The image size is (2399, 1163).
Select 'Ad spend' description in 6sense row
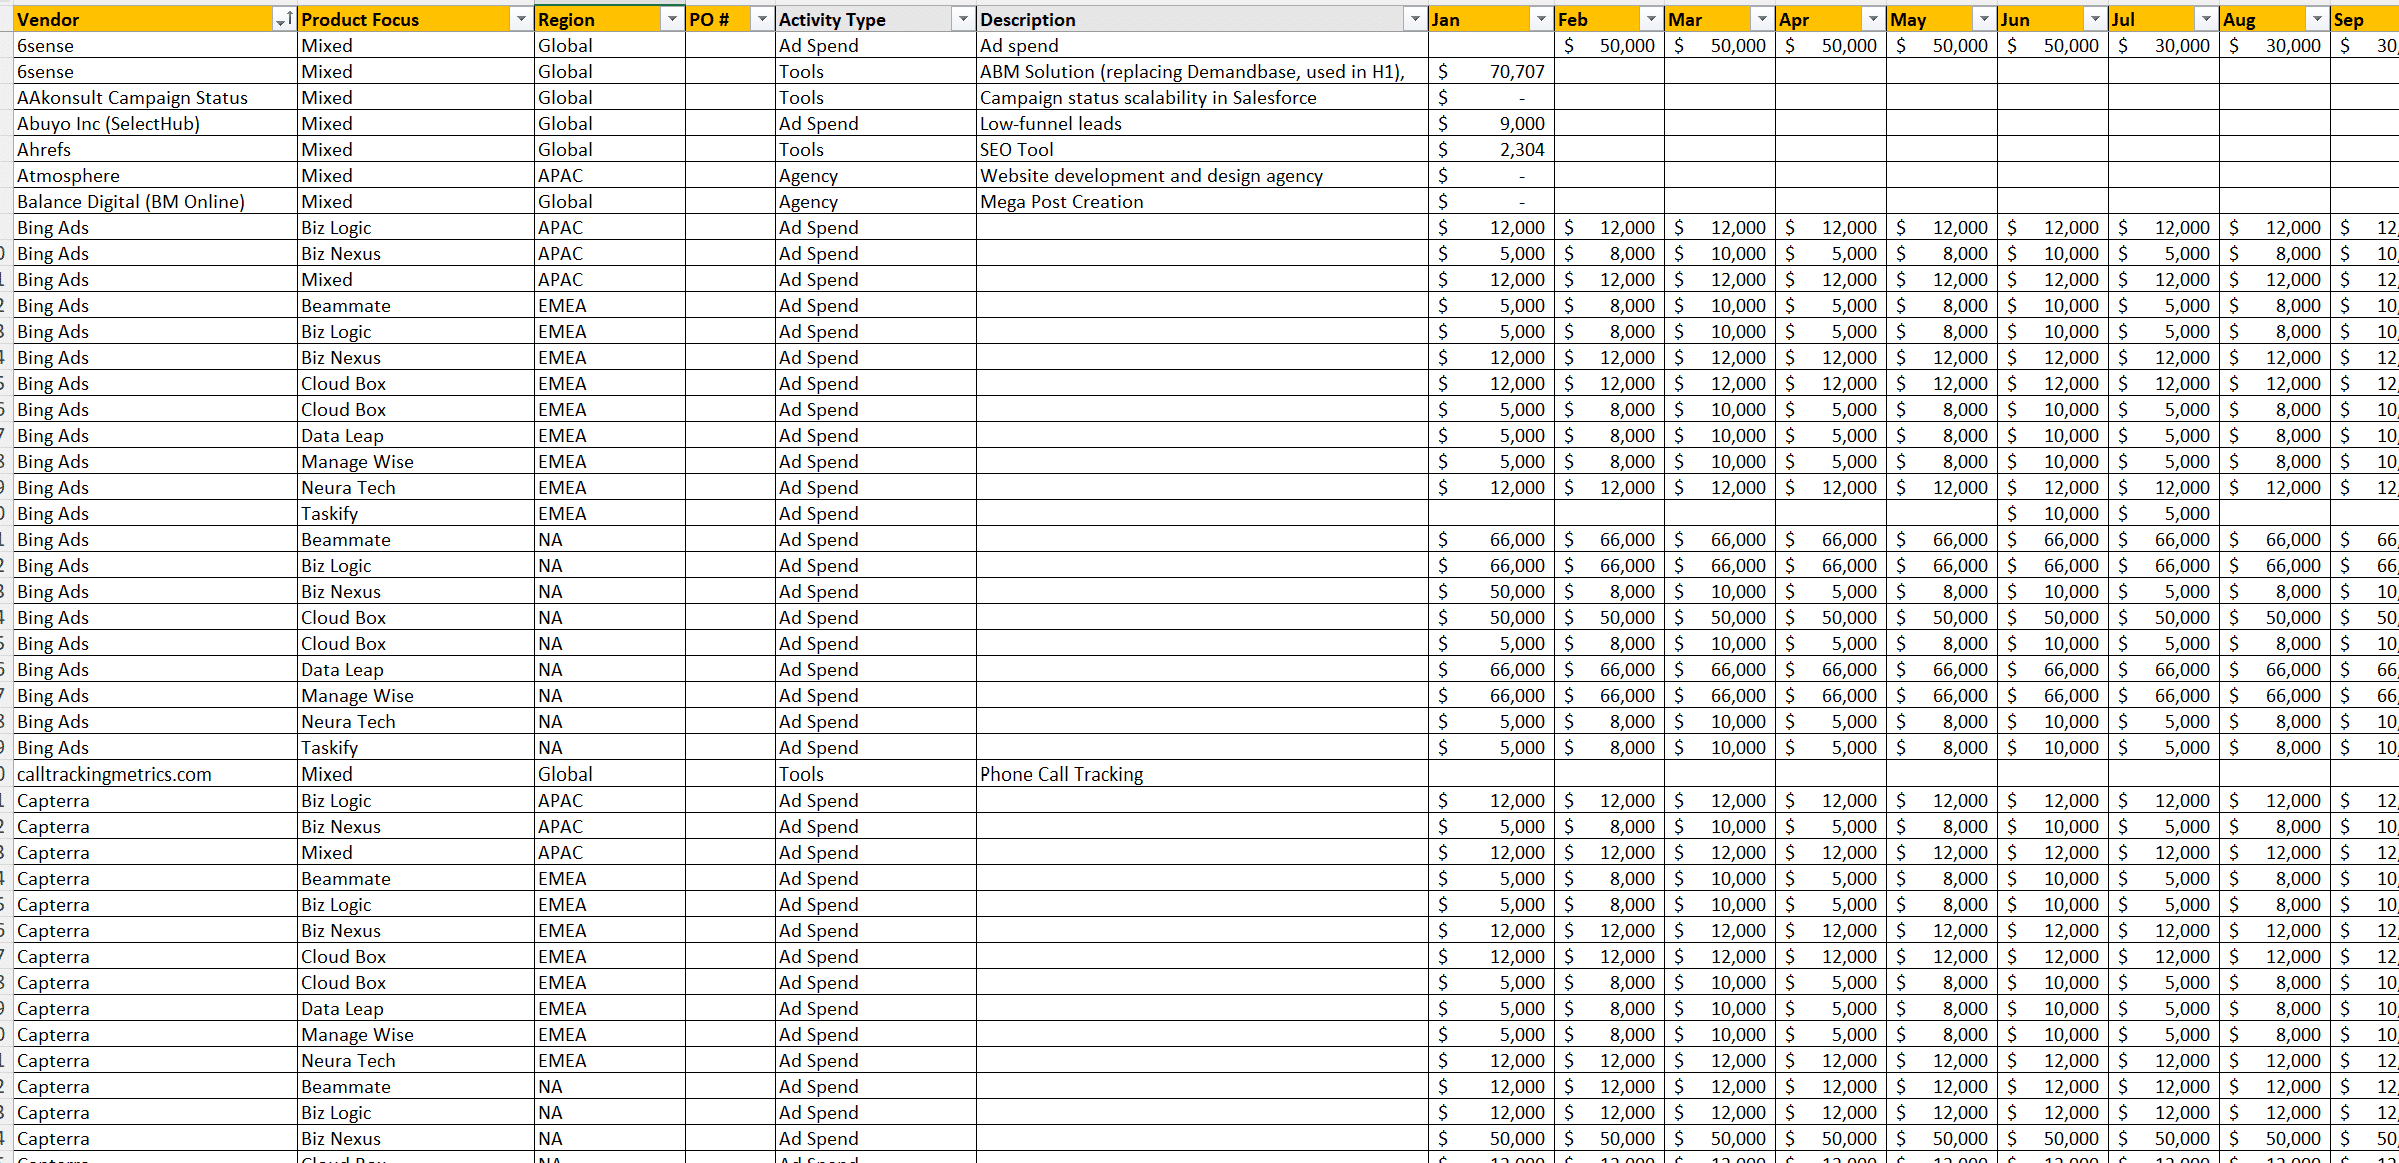(1202, 45)
